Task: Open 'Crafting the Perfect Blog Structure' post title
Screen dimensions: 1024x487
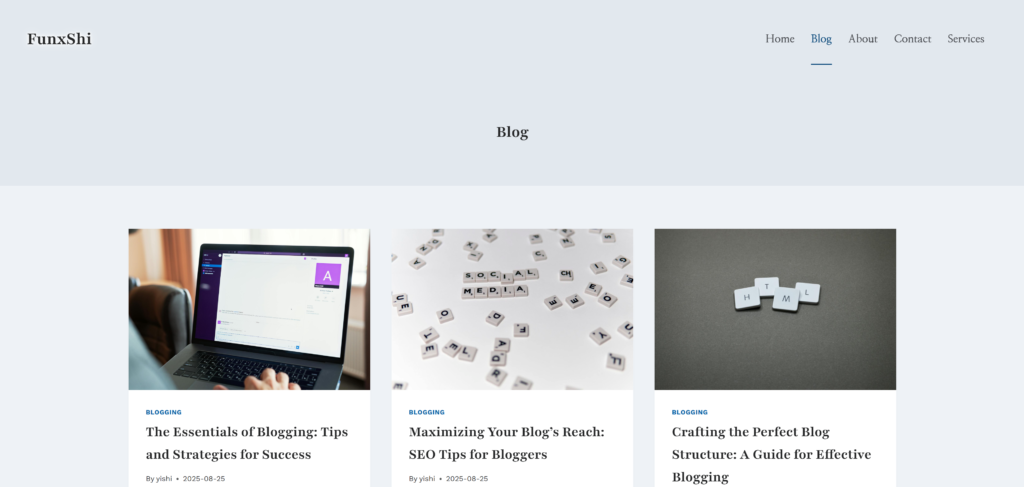Action: 771,454
